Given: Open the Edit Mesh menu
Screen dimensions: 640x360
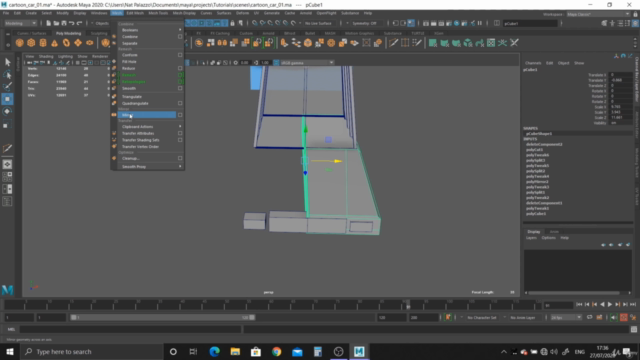Looking at the screenshot, I should 135,13.
